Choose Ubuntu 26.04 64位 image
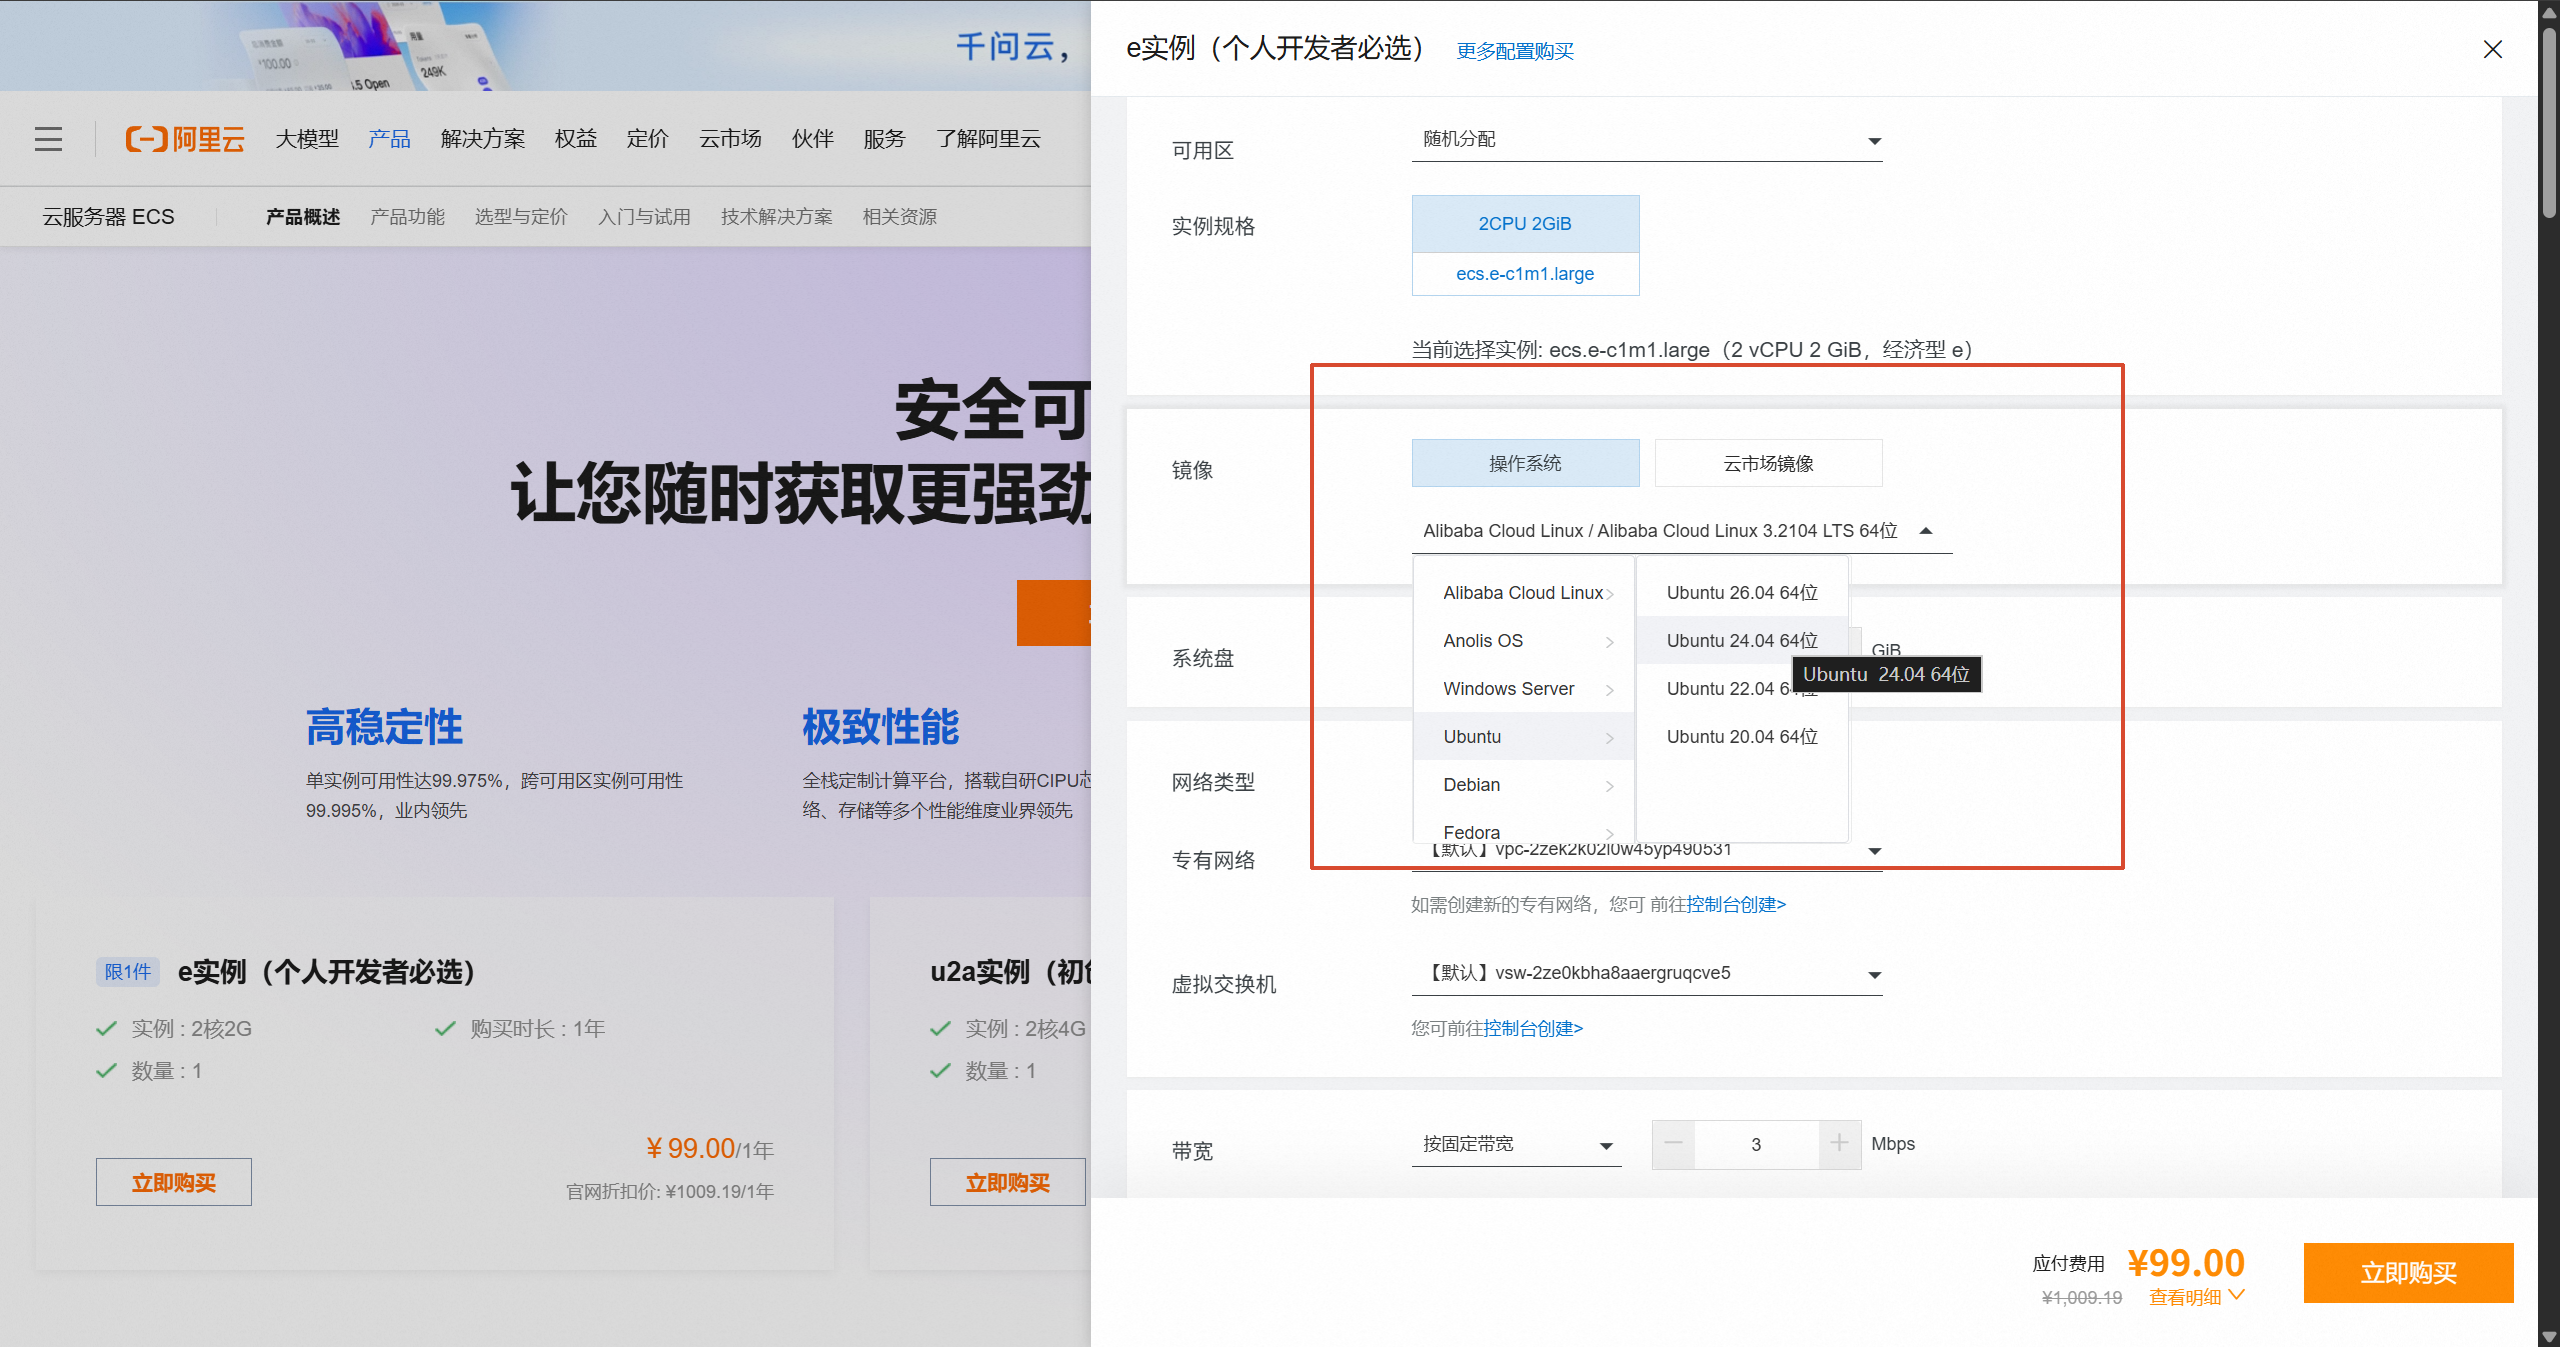 pyautogui.click(x=1742, y=593)
